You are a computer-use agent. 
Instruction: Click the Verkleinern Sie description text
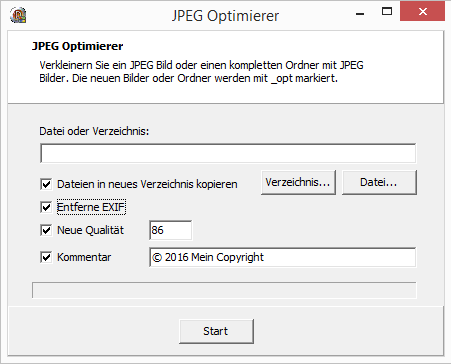201,71
